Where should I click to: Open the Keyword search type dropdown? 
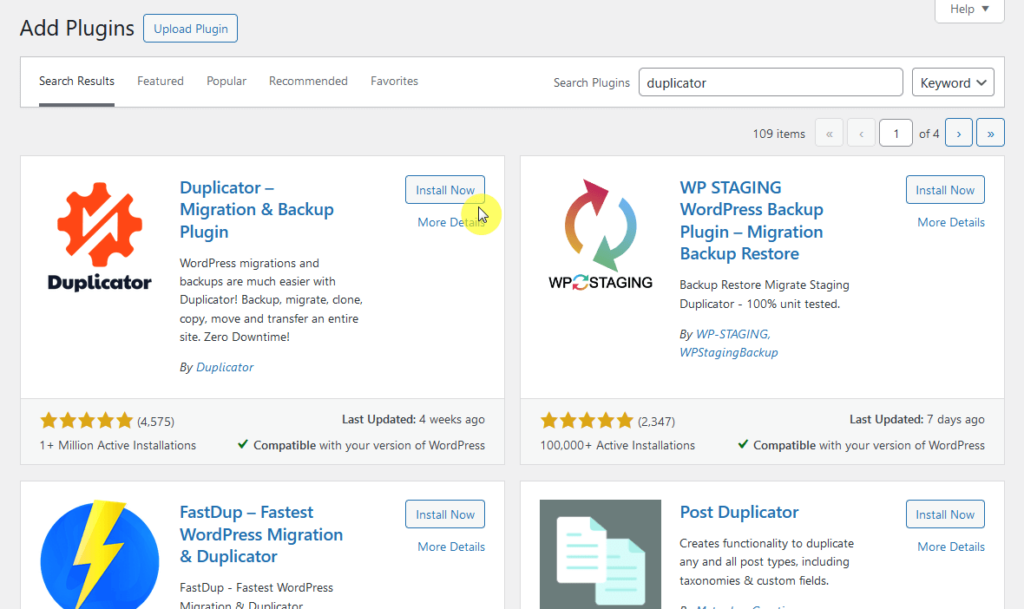point(953,83)
